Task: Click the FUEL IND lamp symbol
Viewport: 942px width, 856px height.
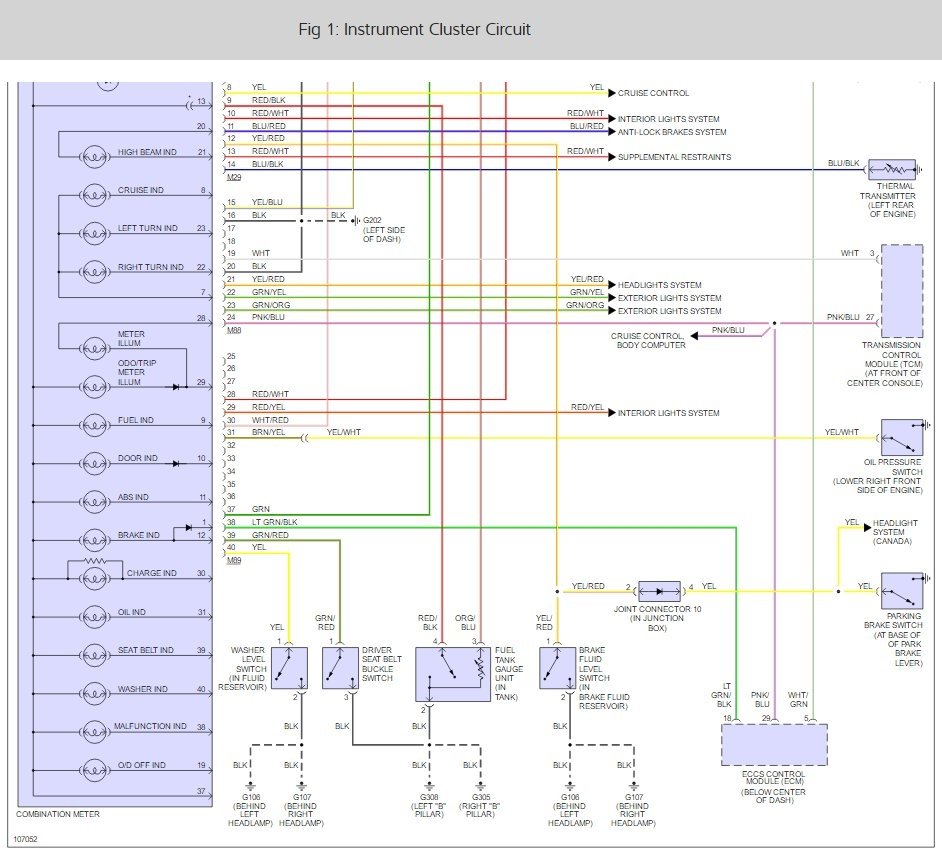Action: [x=94, y=426]
